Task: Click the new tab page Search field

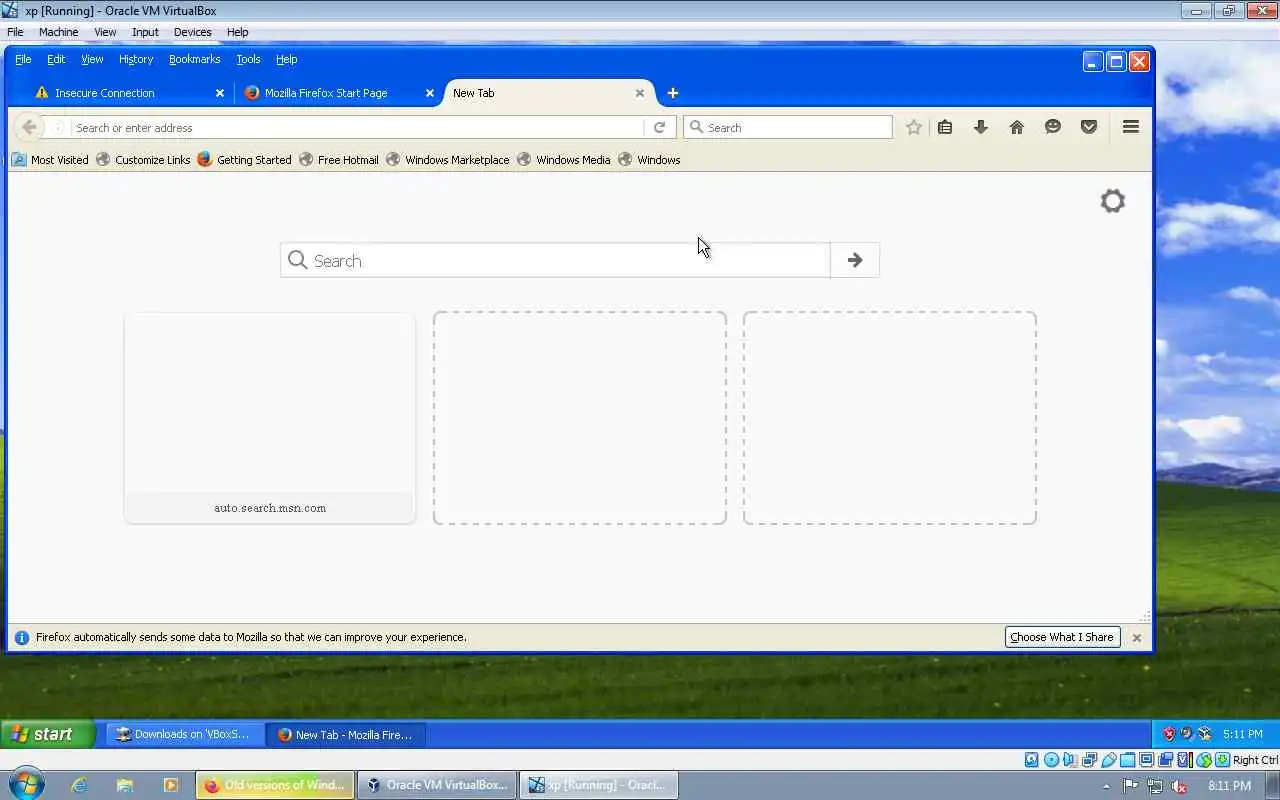Action: (555, 260)
